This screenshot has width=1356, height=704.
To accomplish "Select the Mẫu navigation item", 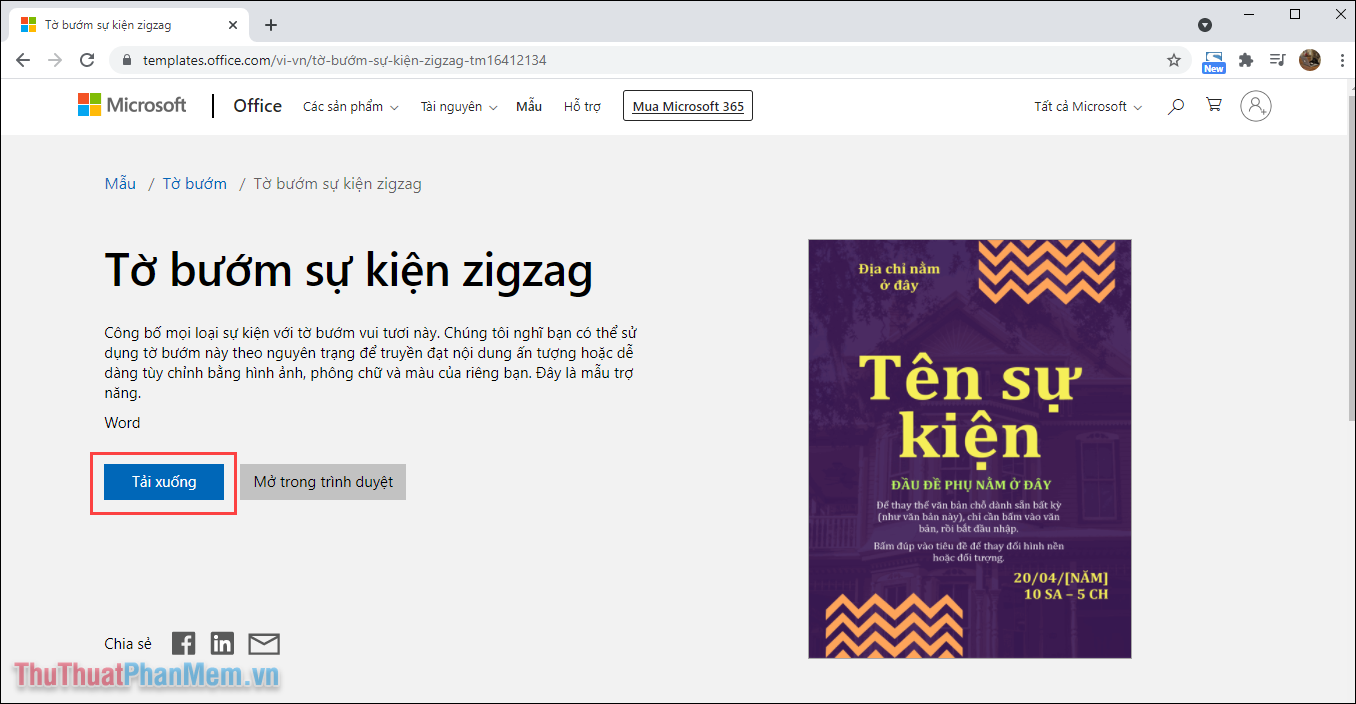I will click(529, 106).
